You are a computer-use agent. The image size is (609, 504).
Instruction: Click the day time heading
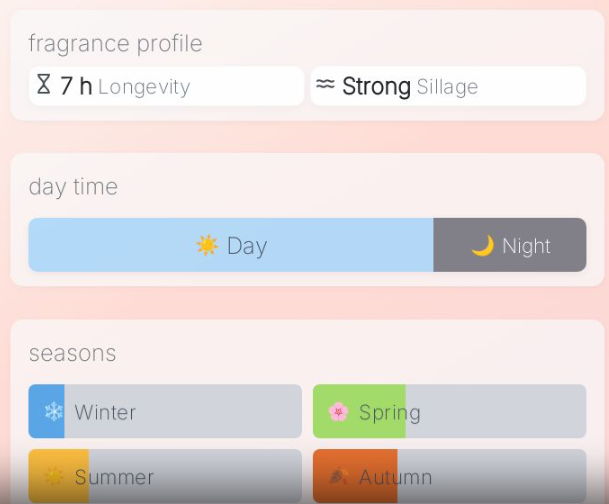[73, 187]
